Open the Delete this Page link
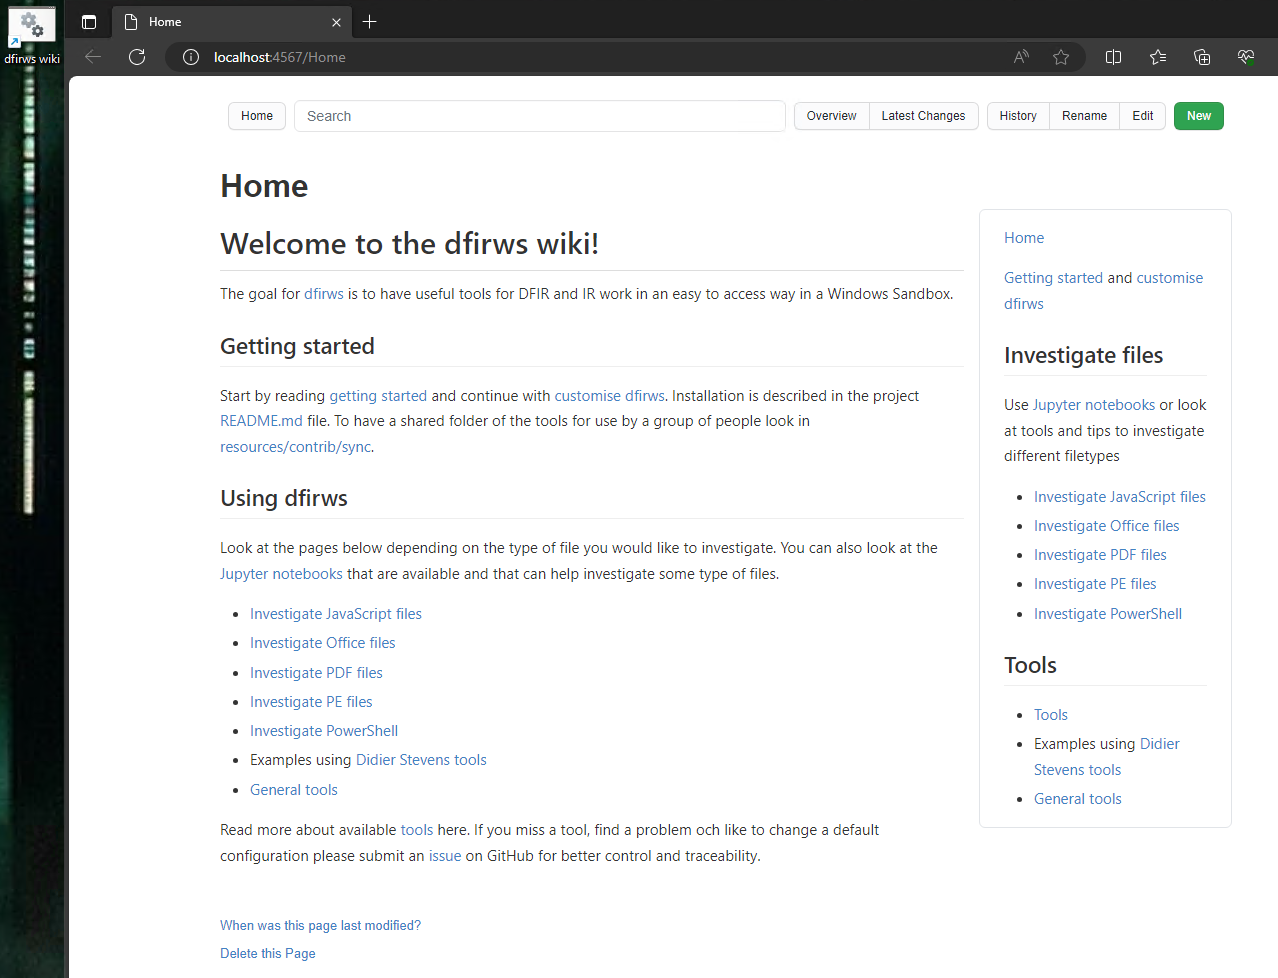This screenshot has width=1278, height=978. click(x=267, y=953)
